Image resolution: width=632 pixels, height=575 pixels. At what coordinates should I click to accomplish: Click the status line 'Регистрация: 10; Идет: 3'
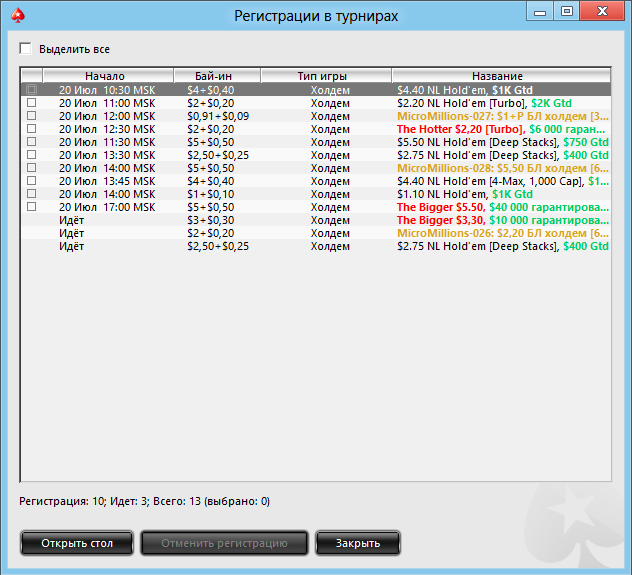(144, 501)
